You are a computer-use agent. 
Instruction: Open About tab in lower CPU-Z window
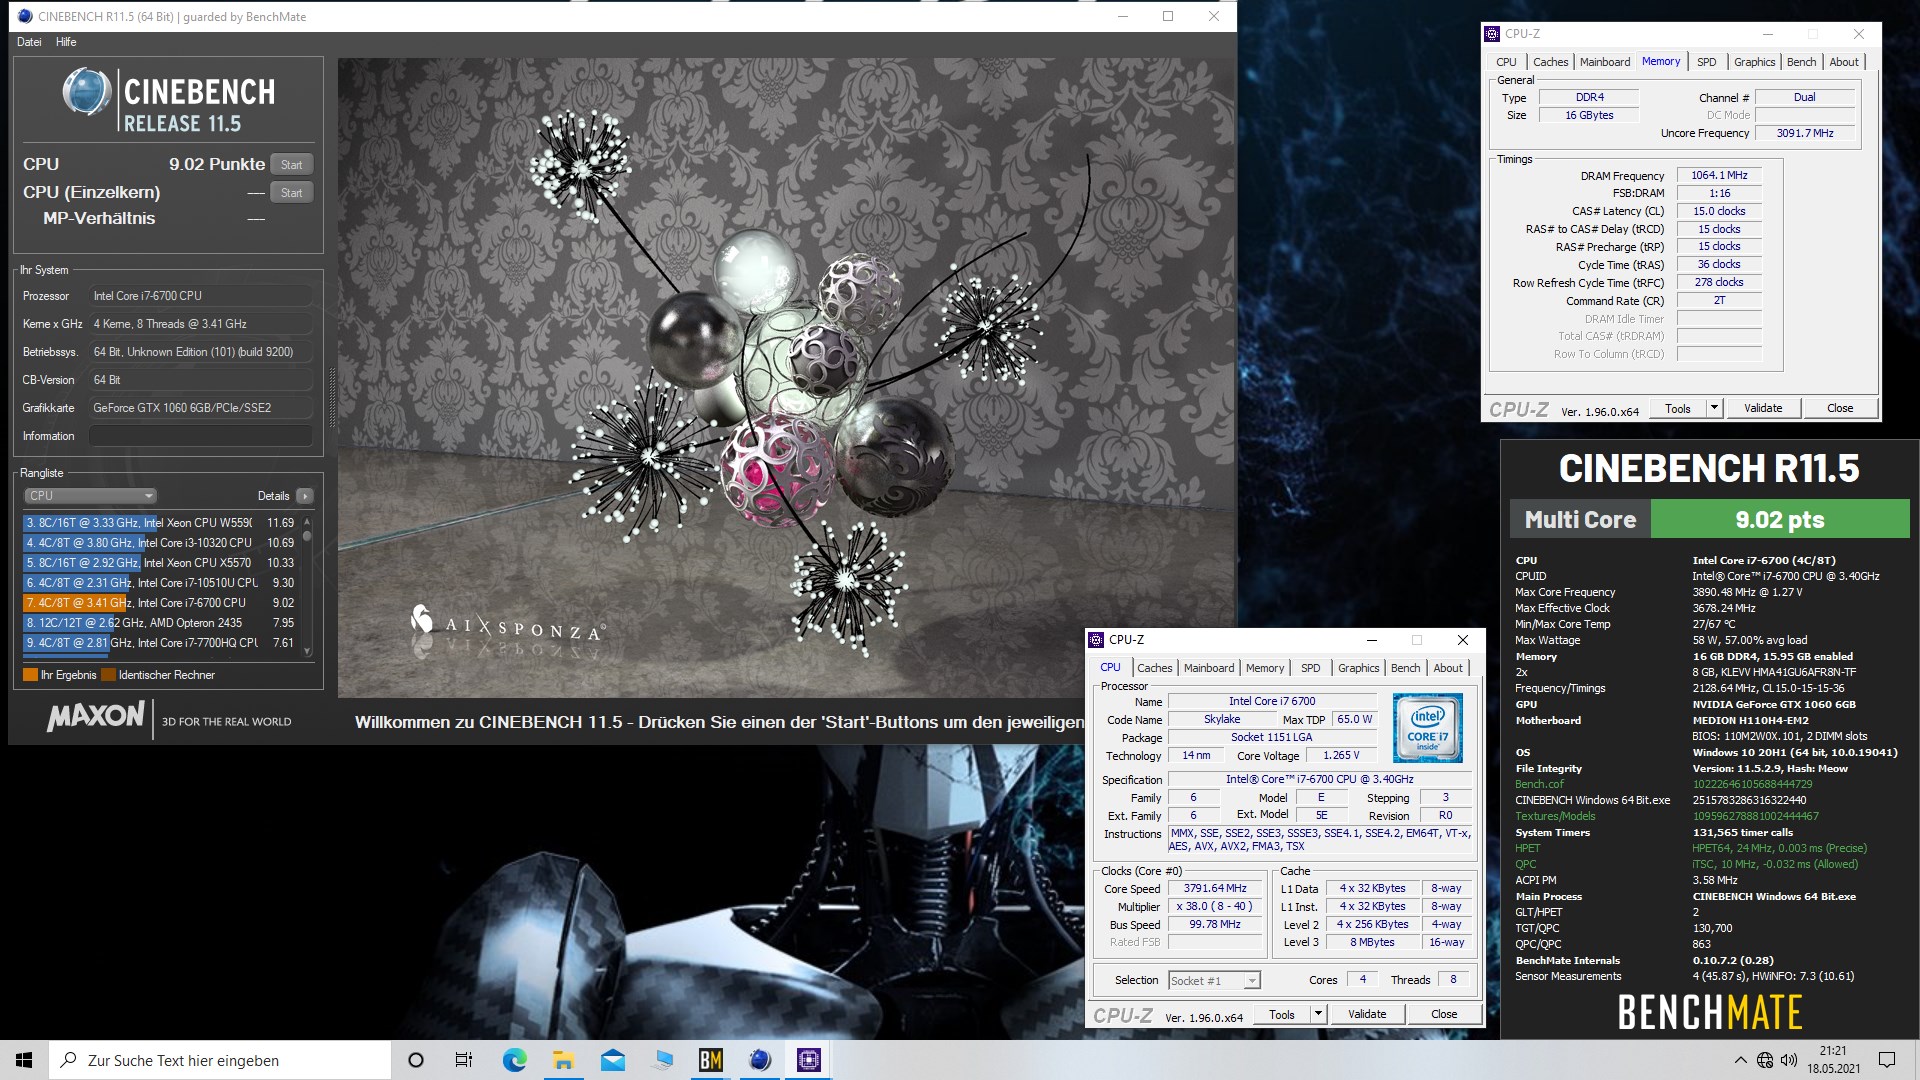click(1448, 668)
